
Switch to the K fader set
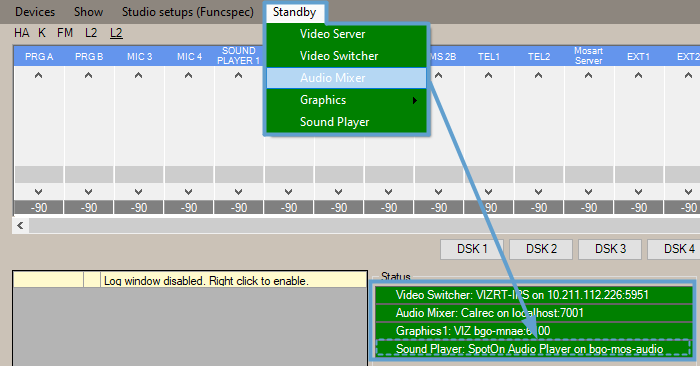click(x=42, y=33)
